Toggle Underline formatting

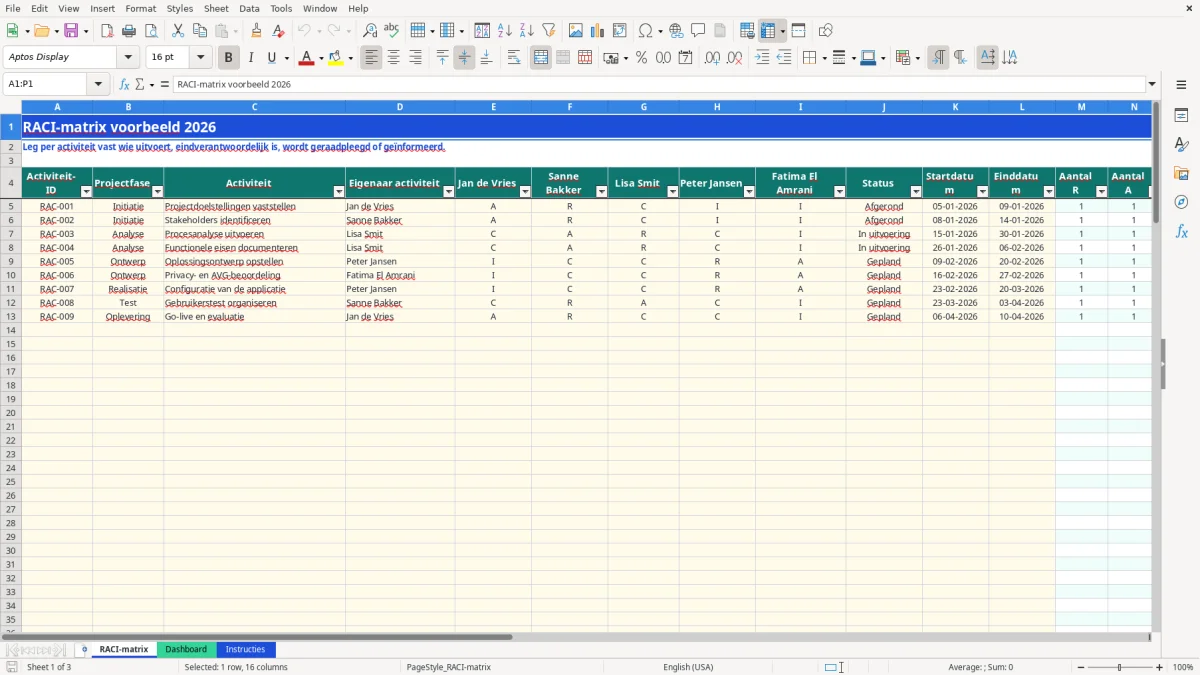point(271,58)
